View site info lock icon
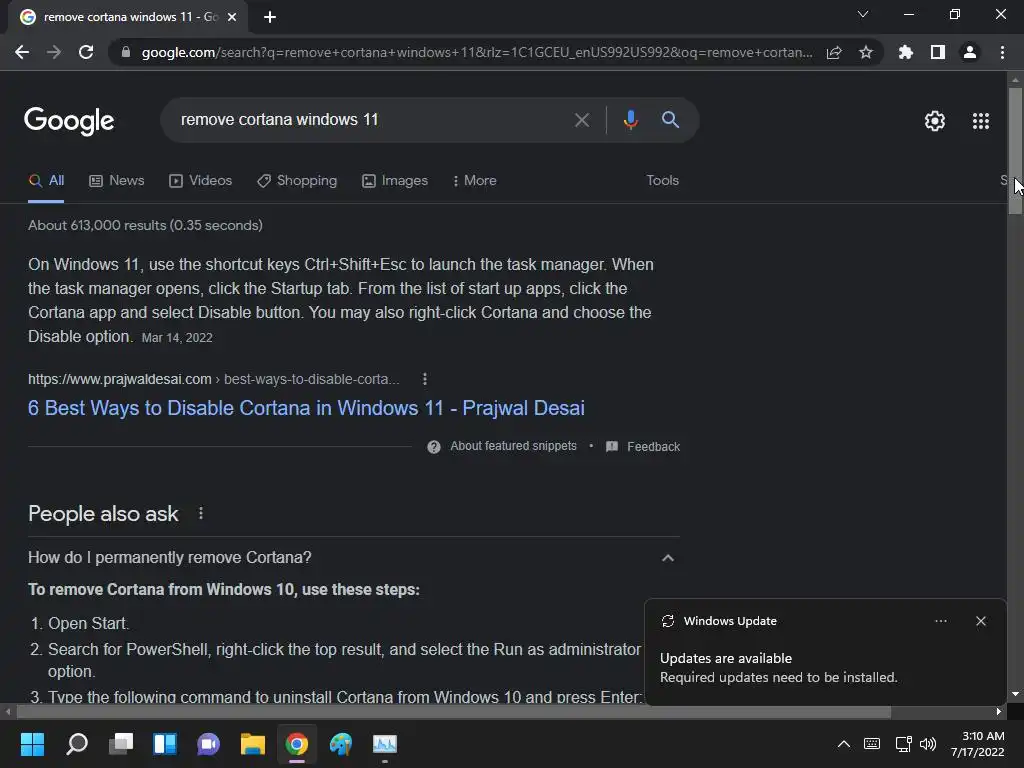The image size is (1024, 768). coord(126,52)
